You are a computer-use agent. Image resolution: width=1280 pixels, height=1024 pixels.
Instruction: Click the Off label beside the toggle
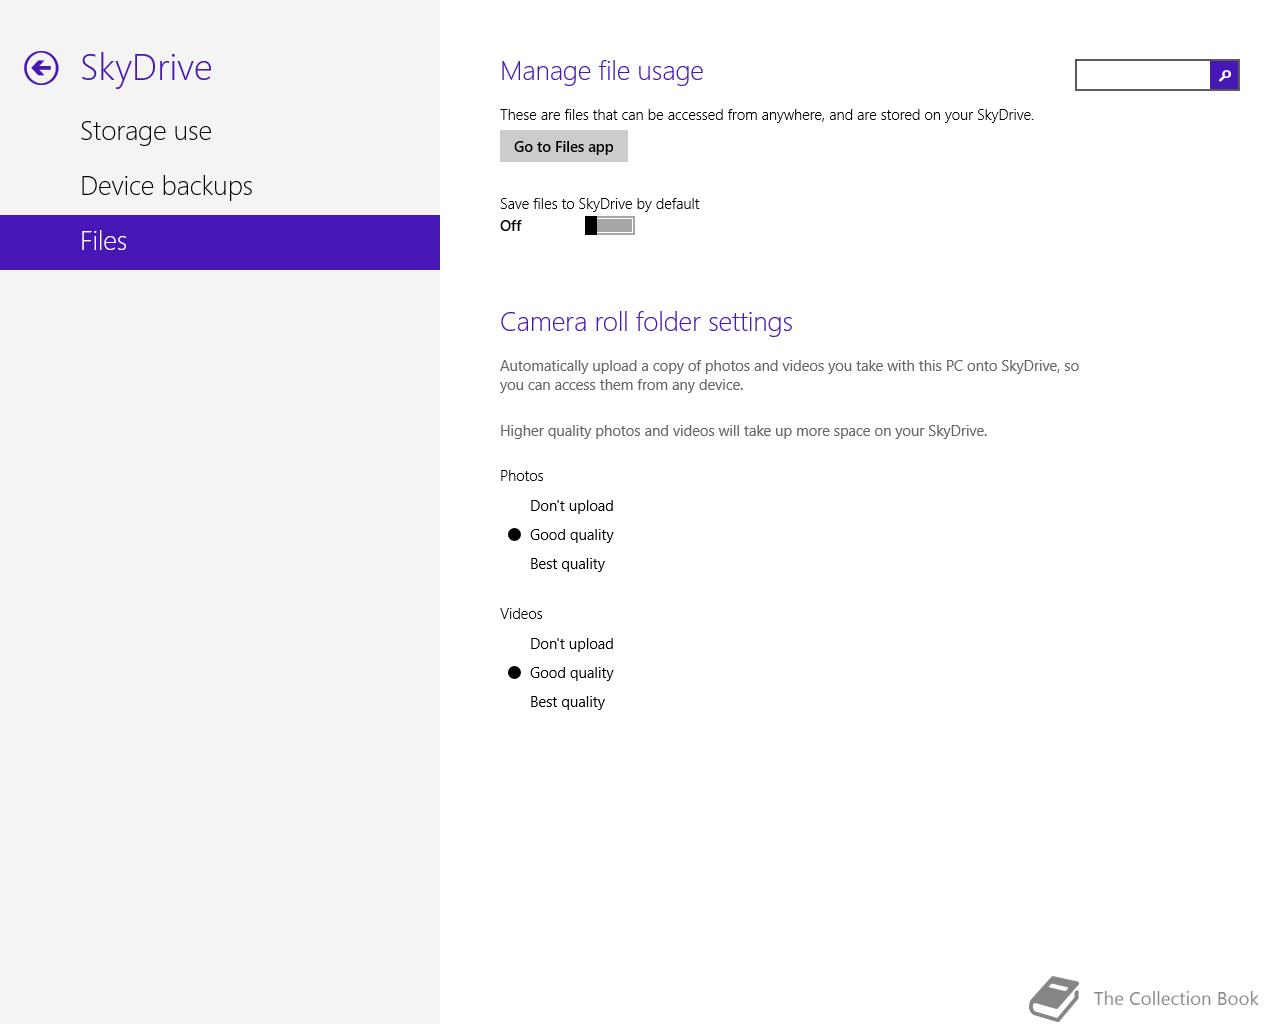(511, 226)
